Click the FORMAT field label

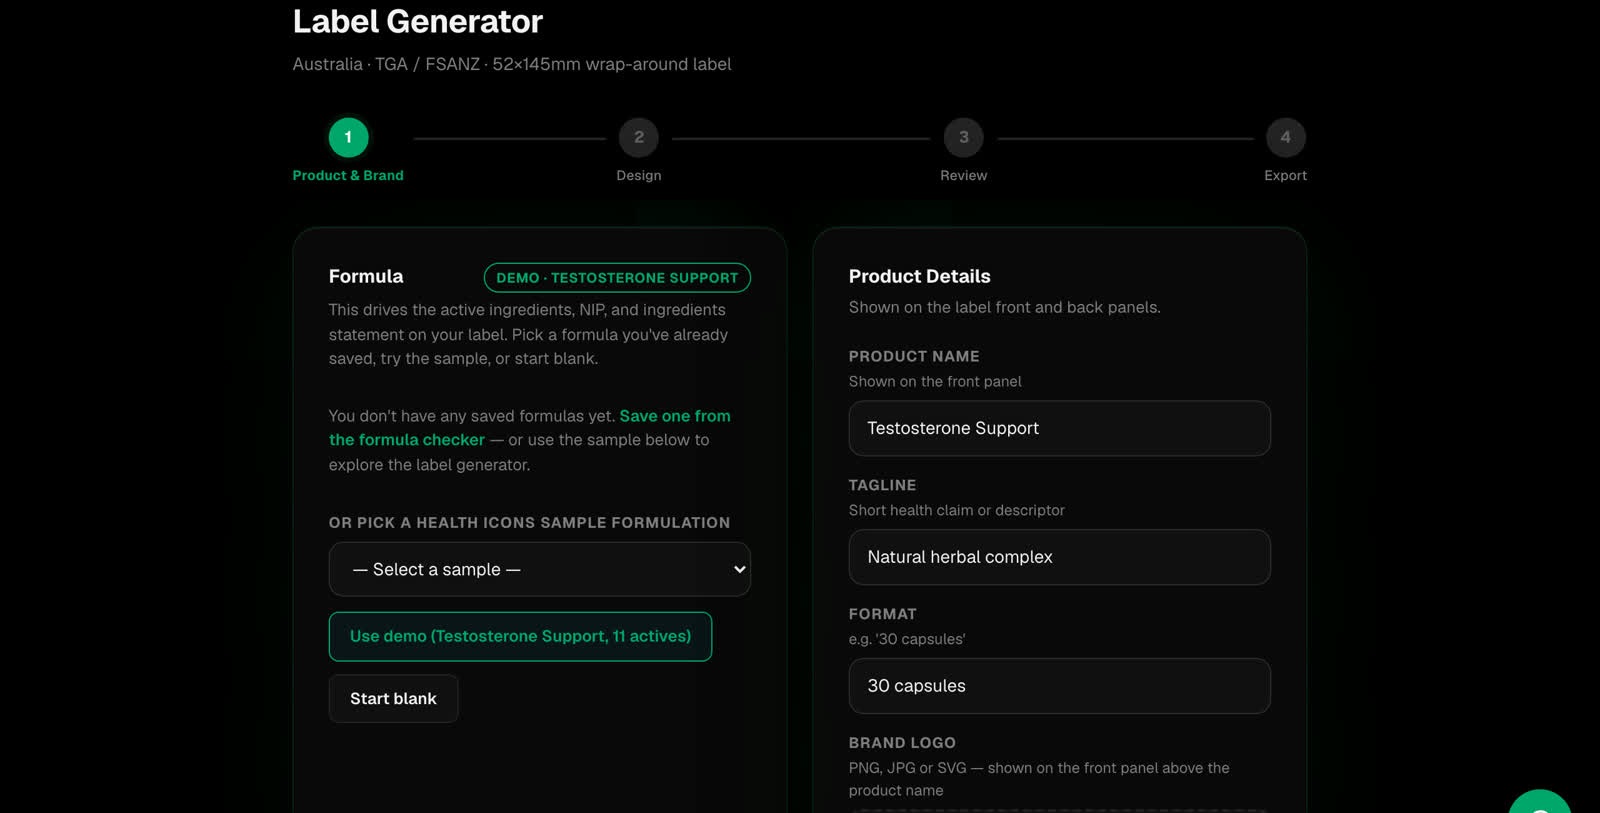883,614
